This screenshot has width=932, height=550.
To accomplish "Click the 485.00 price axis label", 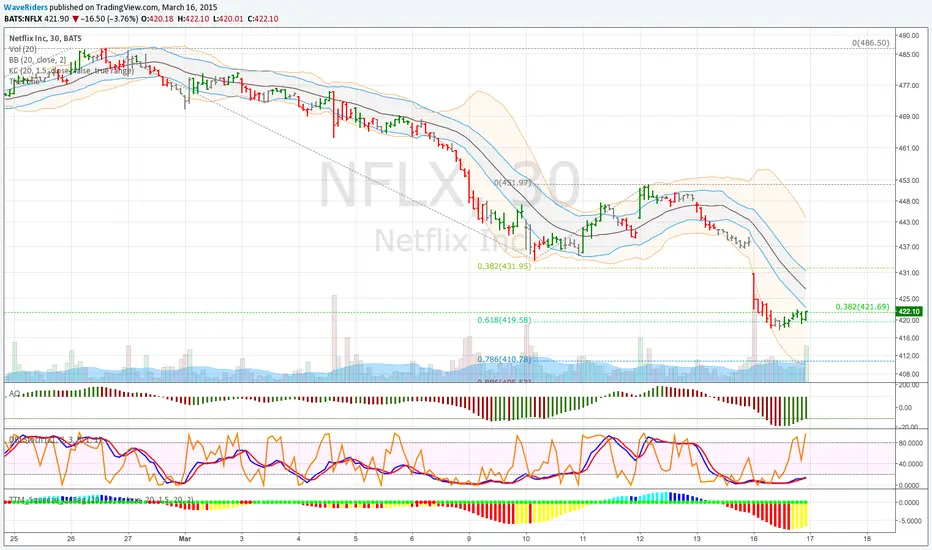I will 909,54.
